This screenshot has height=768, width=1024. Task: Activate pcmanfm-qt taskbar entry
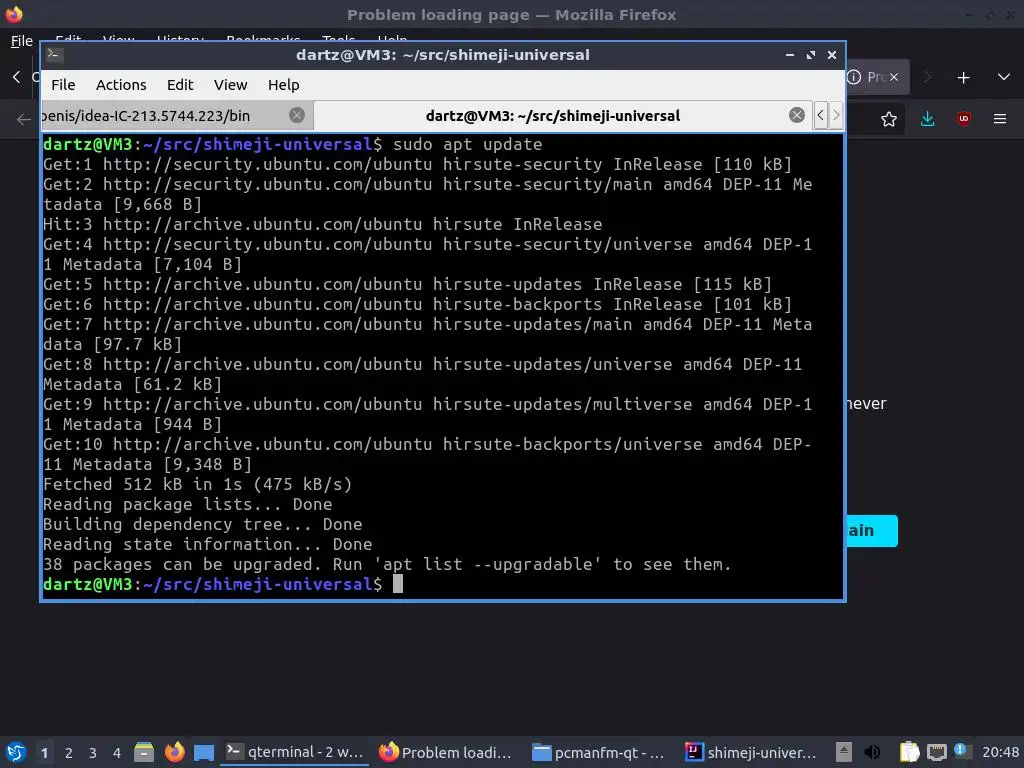click(599, 752)
